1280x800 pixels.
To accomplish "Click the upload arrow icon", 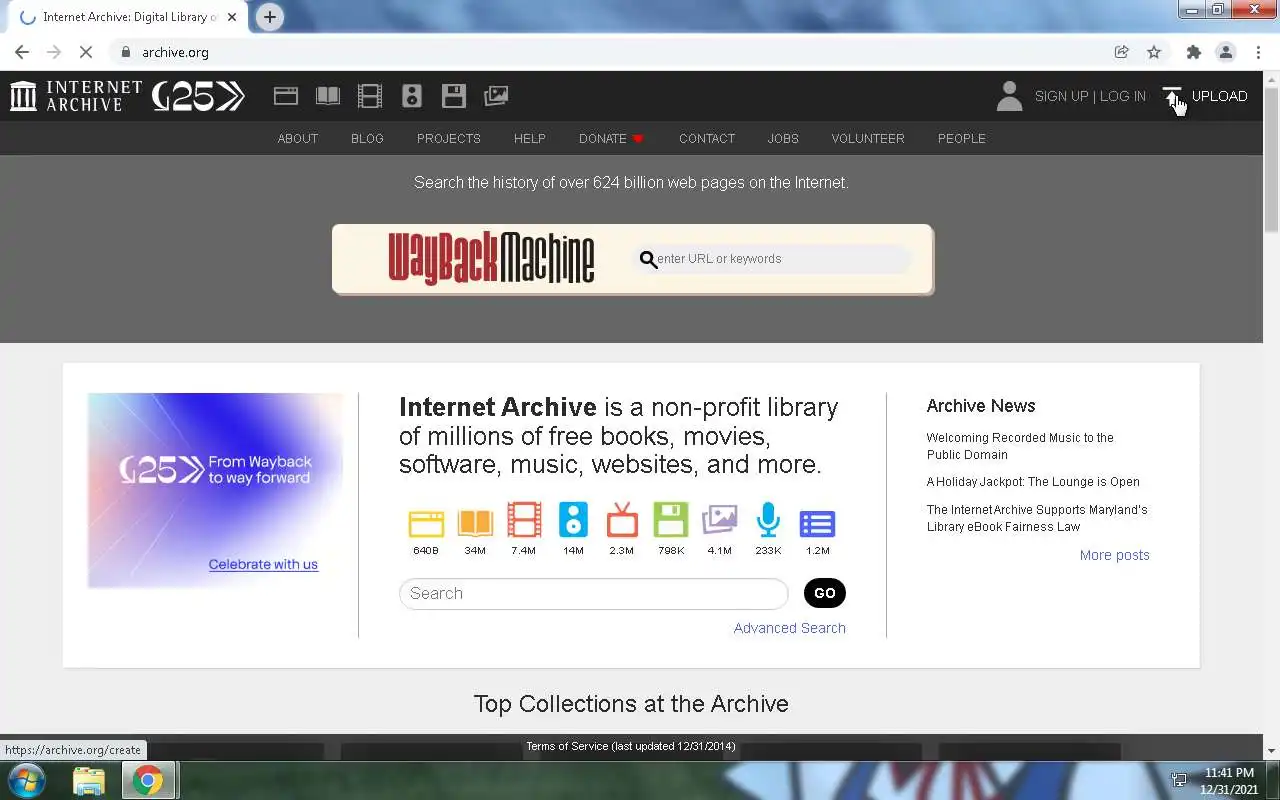I will click(1173, 96).
